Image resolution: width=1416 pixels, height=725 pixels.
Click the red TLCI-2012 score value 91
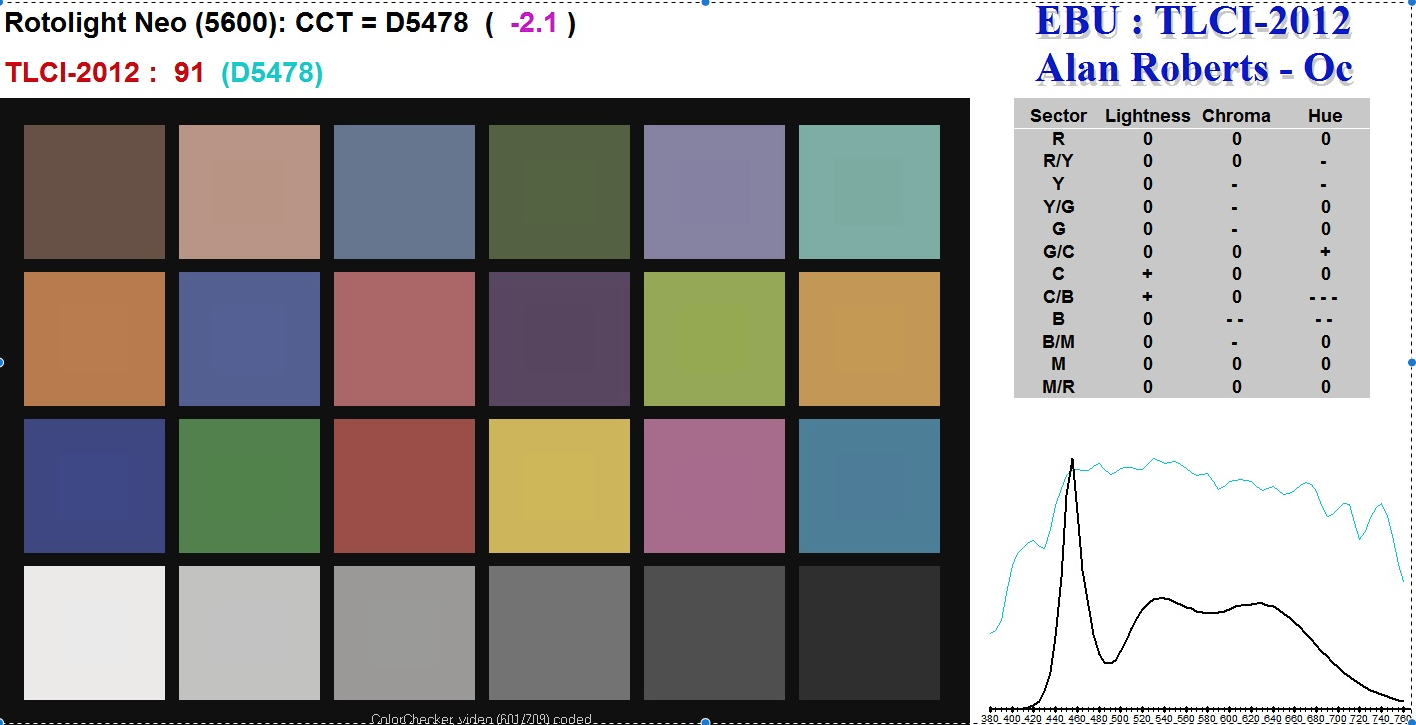tap(189, 73)
